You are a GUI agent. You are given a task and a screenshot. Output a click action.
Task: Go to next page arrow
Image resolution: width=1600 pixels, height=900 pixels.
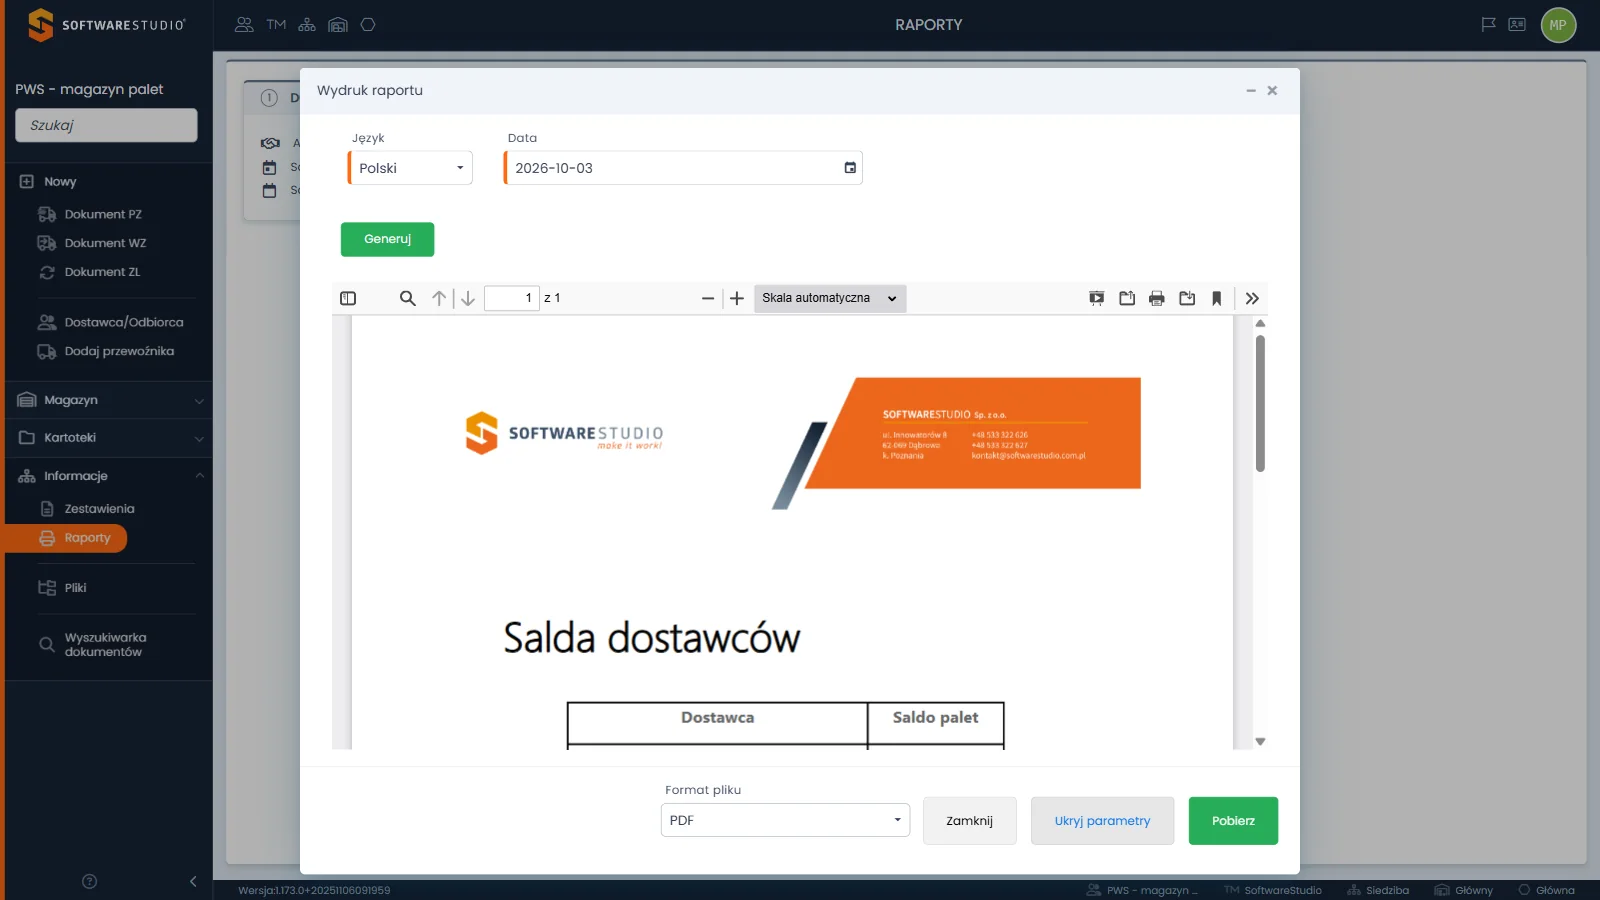coord(468,298)
